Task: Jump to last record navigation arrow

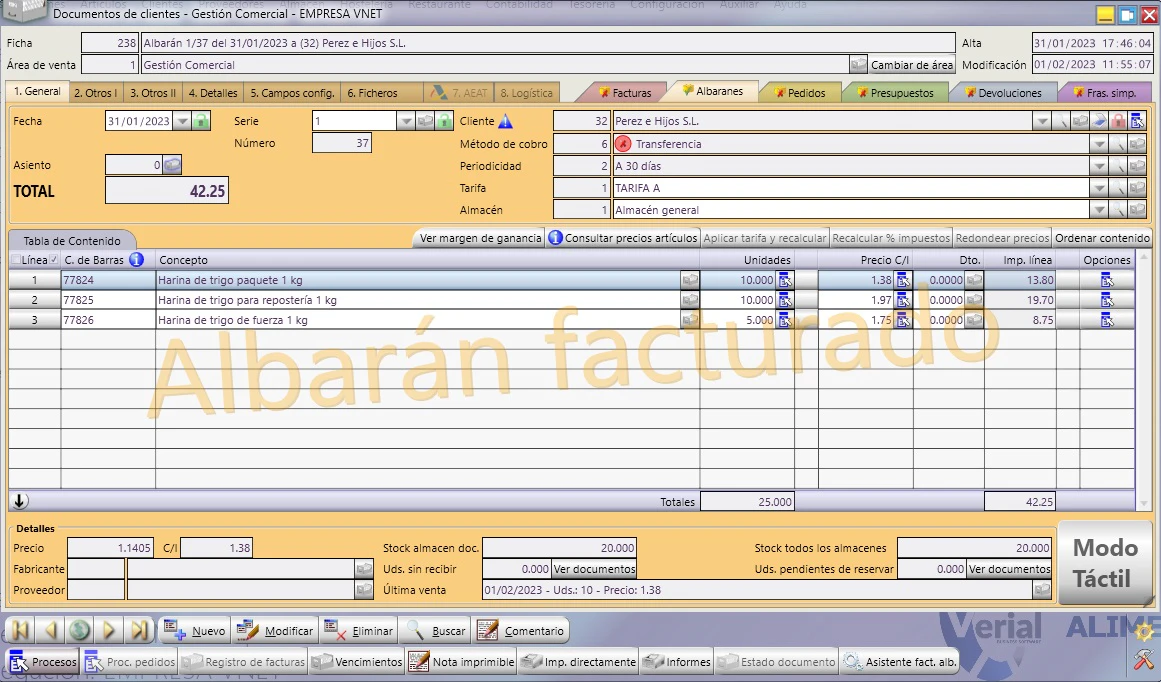Action: click(139, 631)
